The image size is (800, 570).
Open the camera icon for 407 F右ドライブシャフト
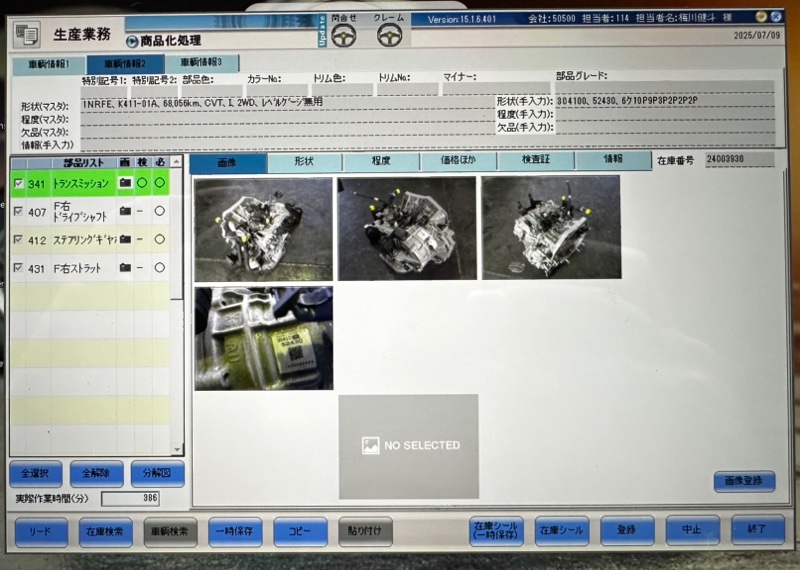point(125,211)
